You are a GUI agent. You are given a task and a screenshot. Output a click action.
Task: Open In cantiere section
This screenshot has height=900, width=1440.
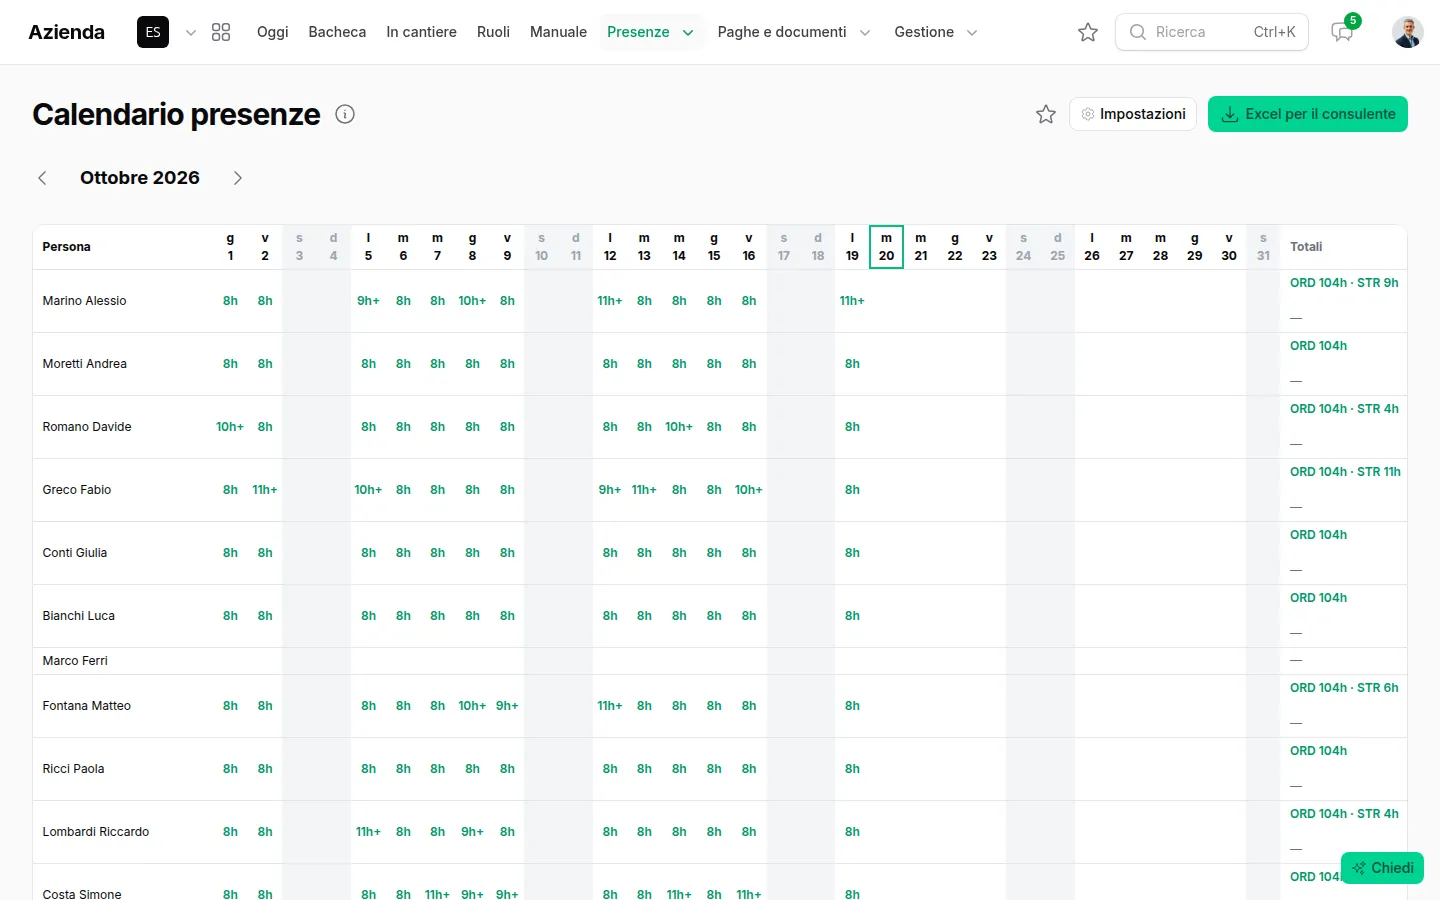[421, 32]
